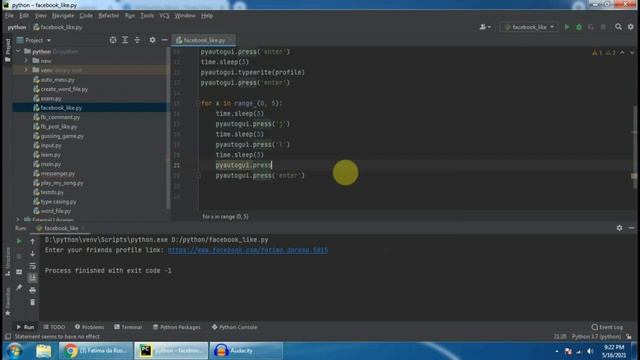Open the File menu

pyautogui.click(x=9, y=16)
